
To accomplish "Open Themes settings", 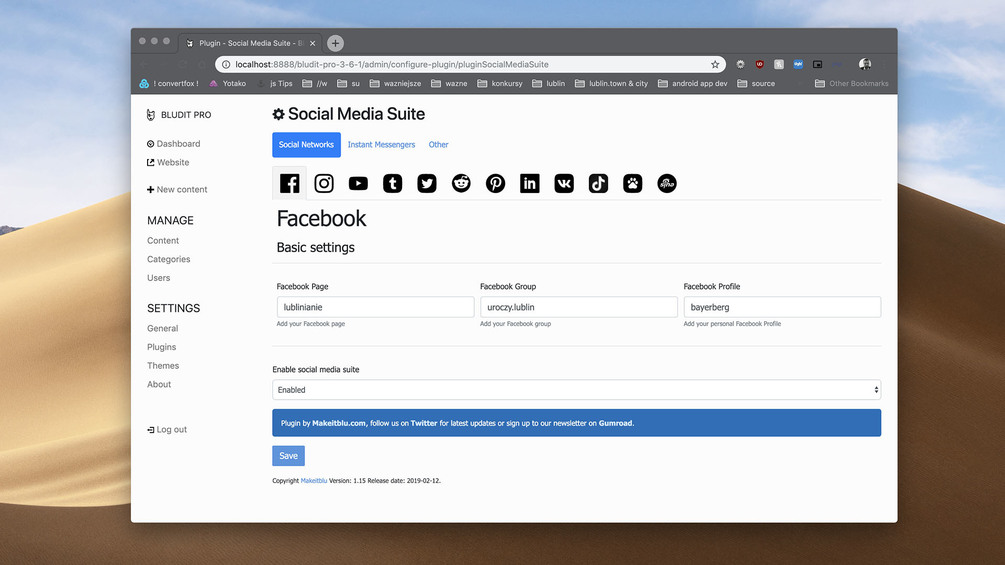I will point(163,365).
